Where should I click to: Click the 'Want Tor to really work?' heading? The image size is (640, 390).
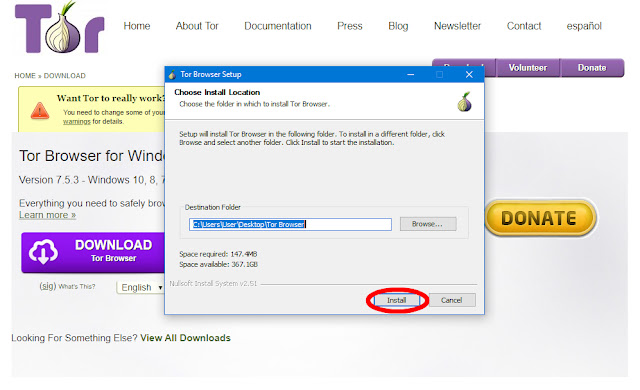tap(111, 98)
